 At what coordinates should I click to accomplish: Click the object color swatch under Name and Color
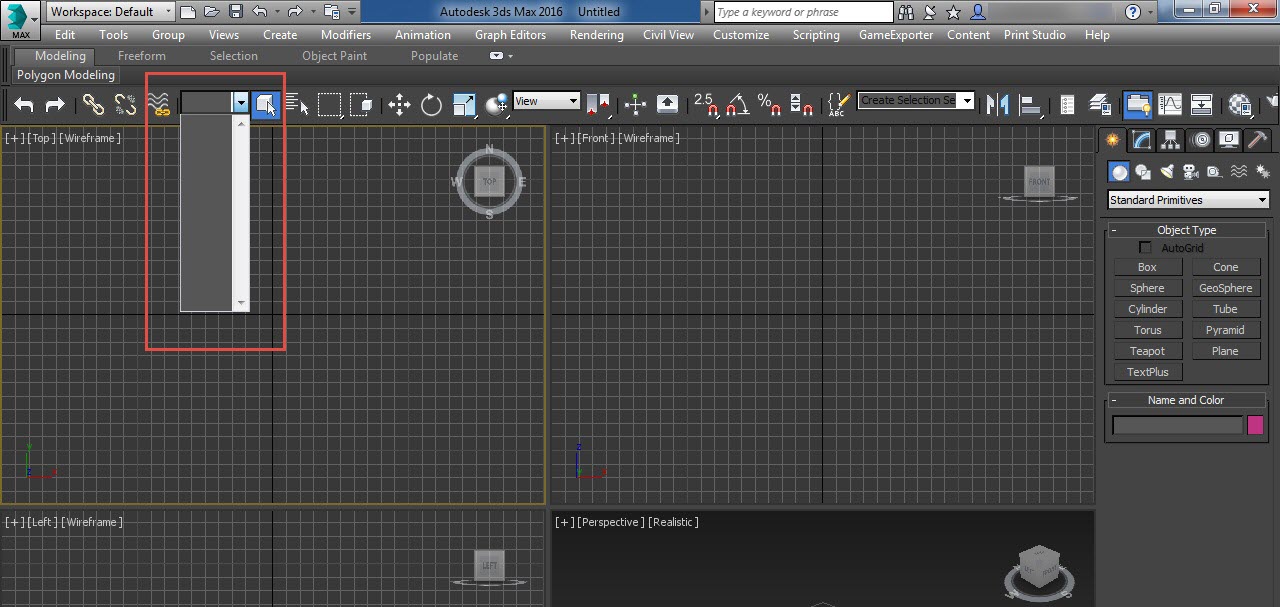tap(1255, 425)
